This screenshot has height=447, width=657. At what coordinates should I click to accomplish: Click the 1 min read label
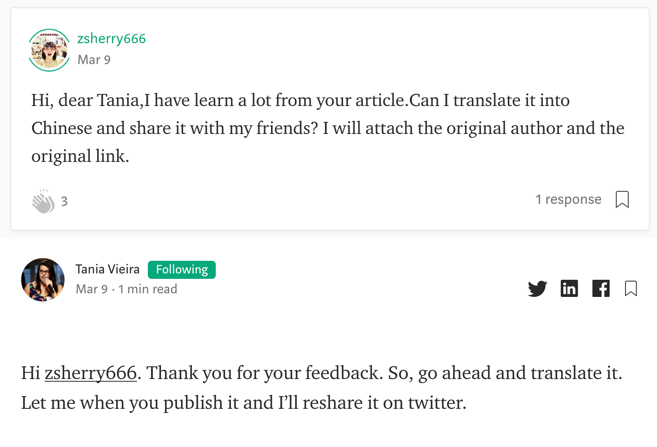[147, 289]
